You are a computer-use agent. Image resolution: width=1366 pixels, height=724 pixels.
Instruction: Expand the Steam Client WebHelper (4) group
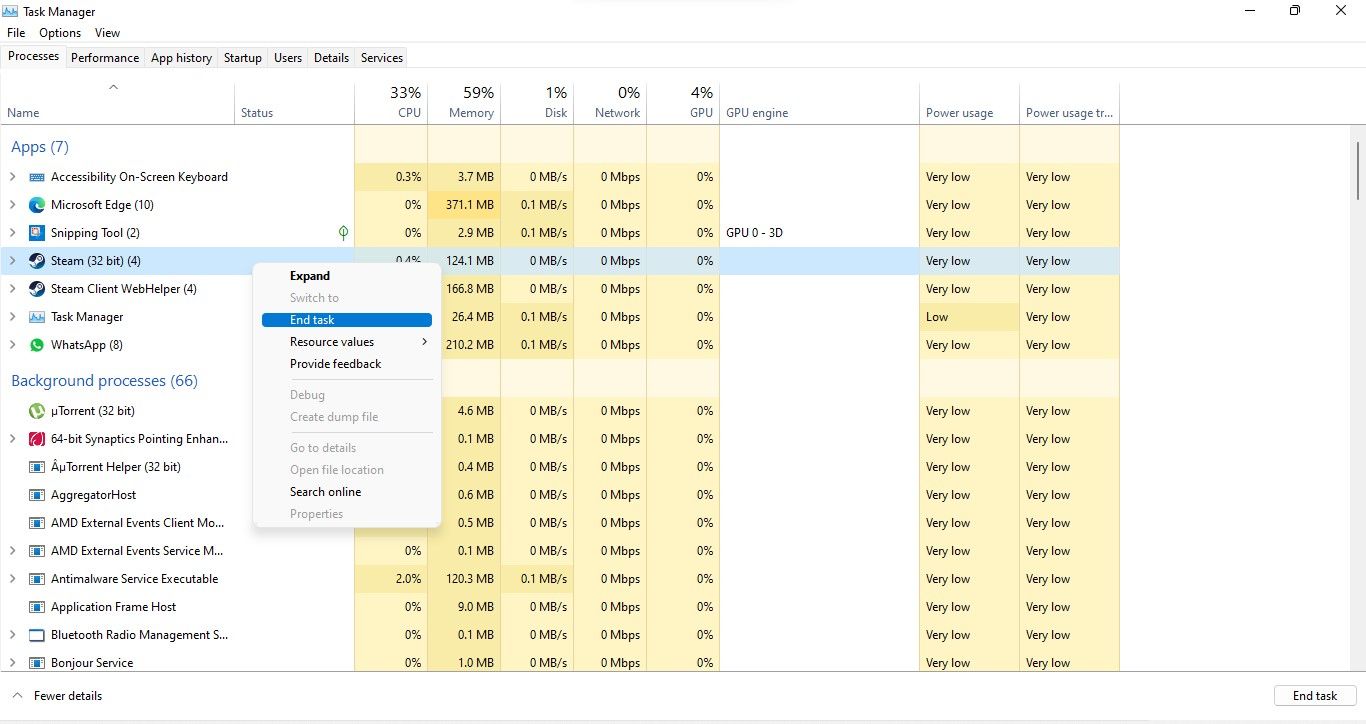[x=12, y=289]
